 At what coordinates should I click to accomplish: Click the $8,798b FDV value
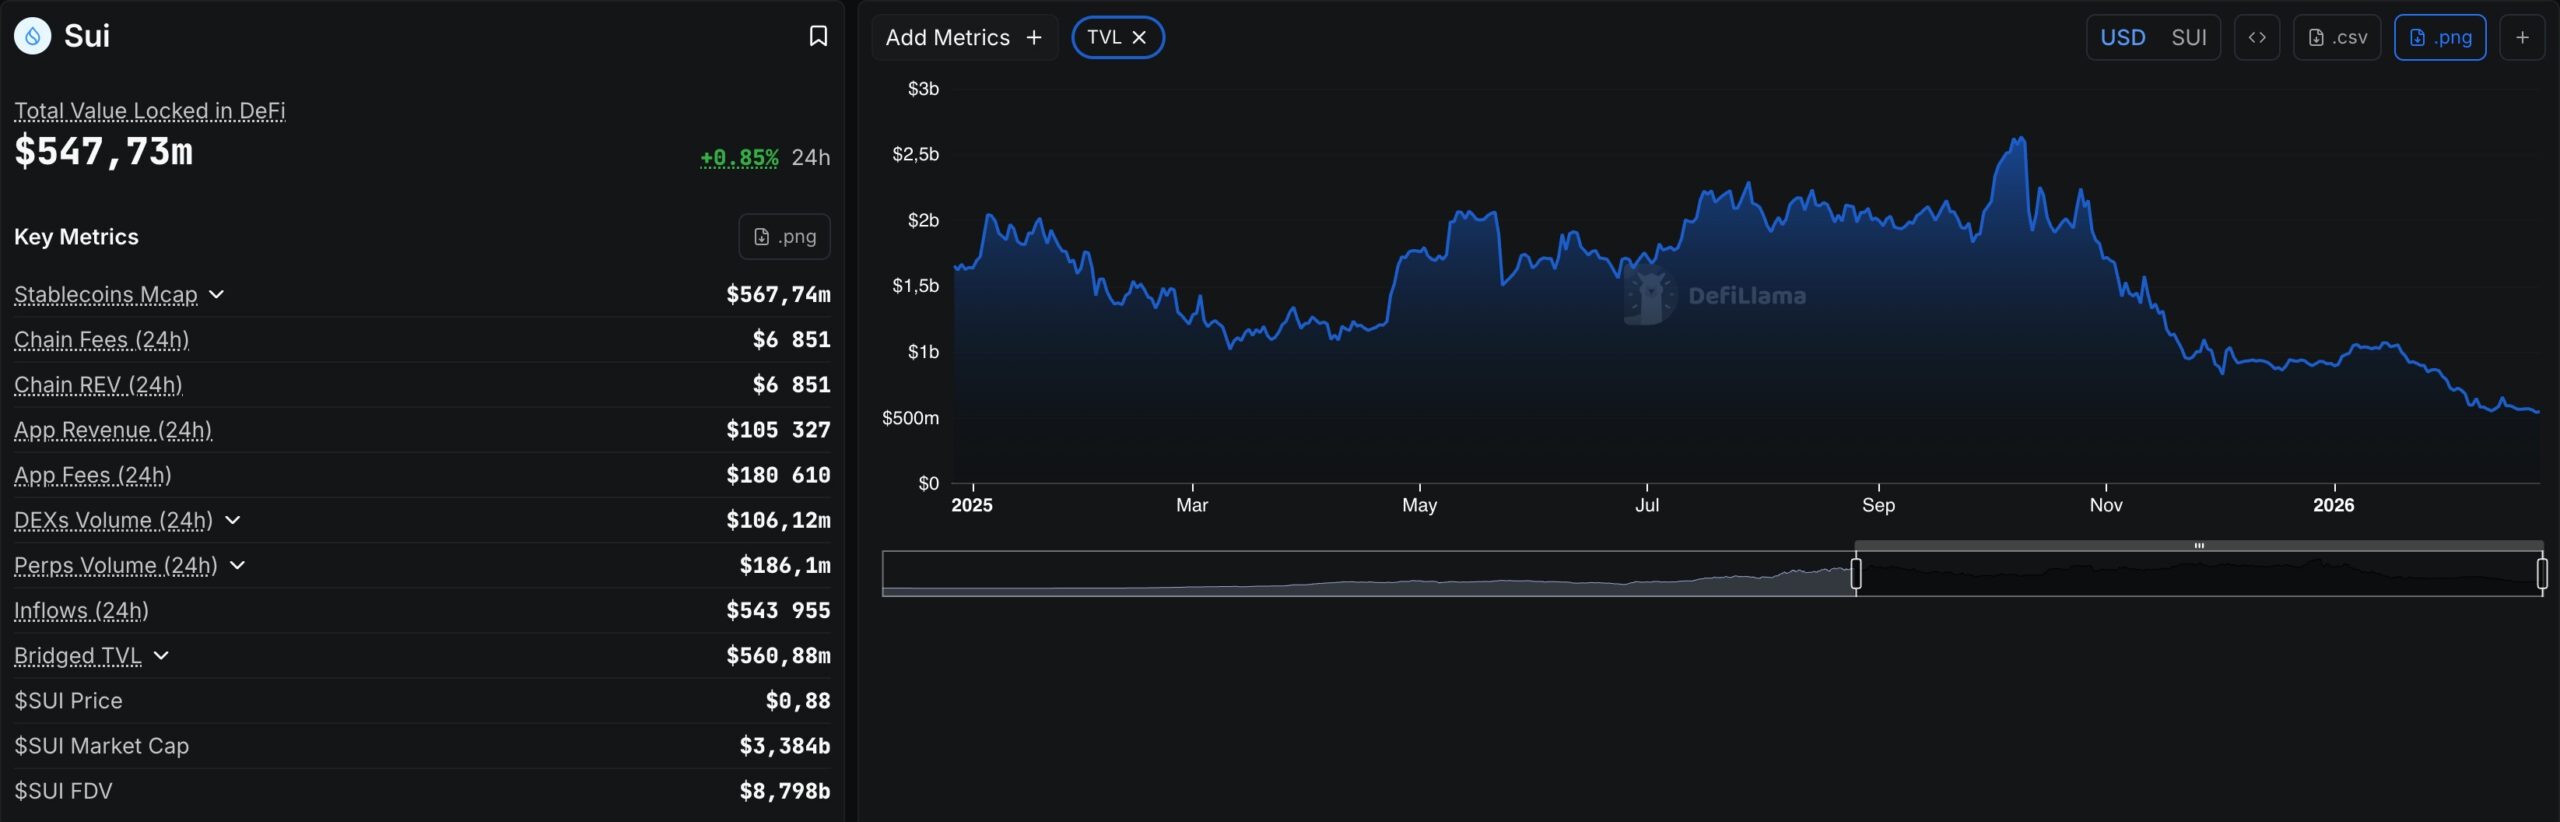coord(785,791)
